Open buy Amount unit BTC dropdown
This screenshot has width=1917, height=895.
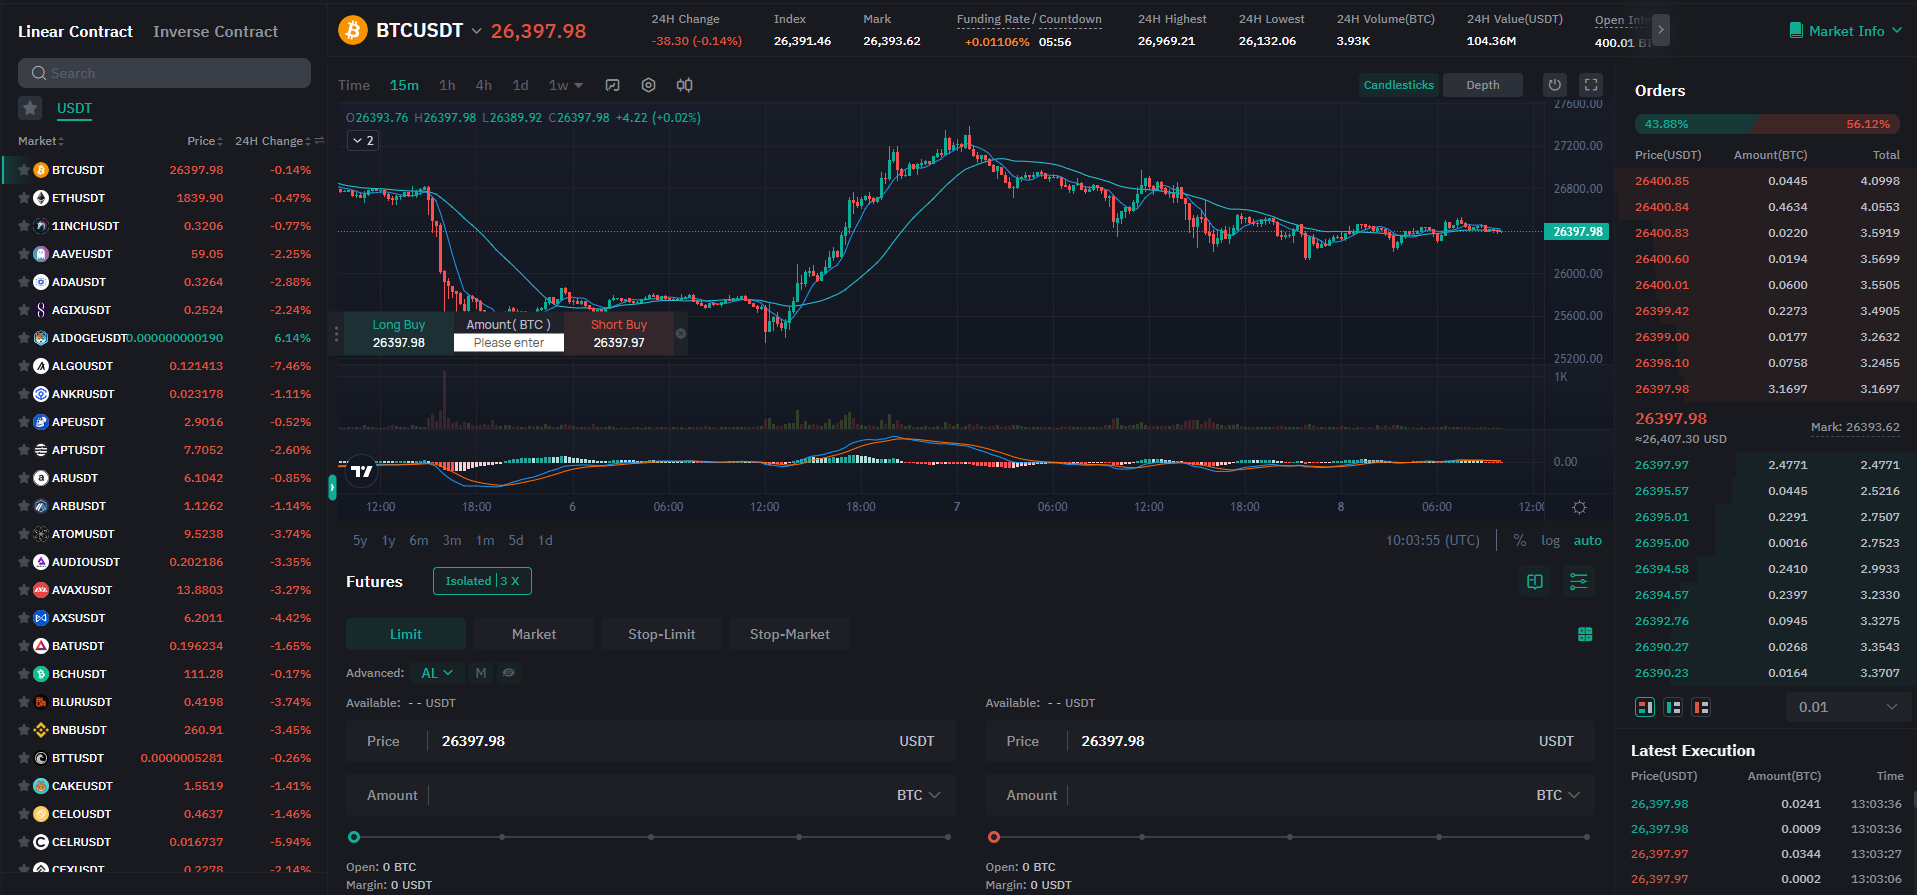(918, 795)
